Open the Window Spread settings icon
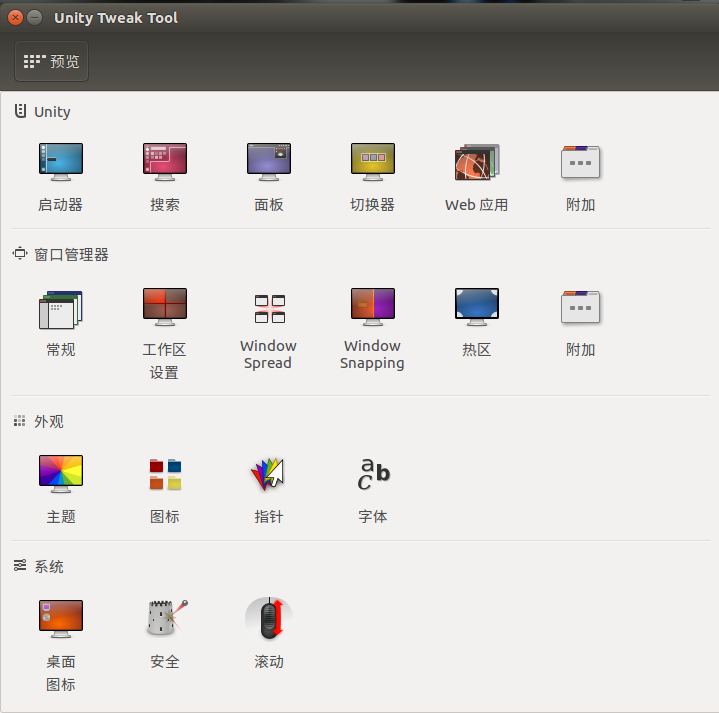This screenshot has width=719, height=713. (270, 309)
